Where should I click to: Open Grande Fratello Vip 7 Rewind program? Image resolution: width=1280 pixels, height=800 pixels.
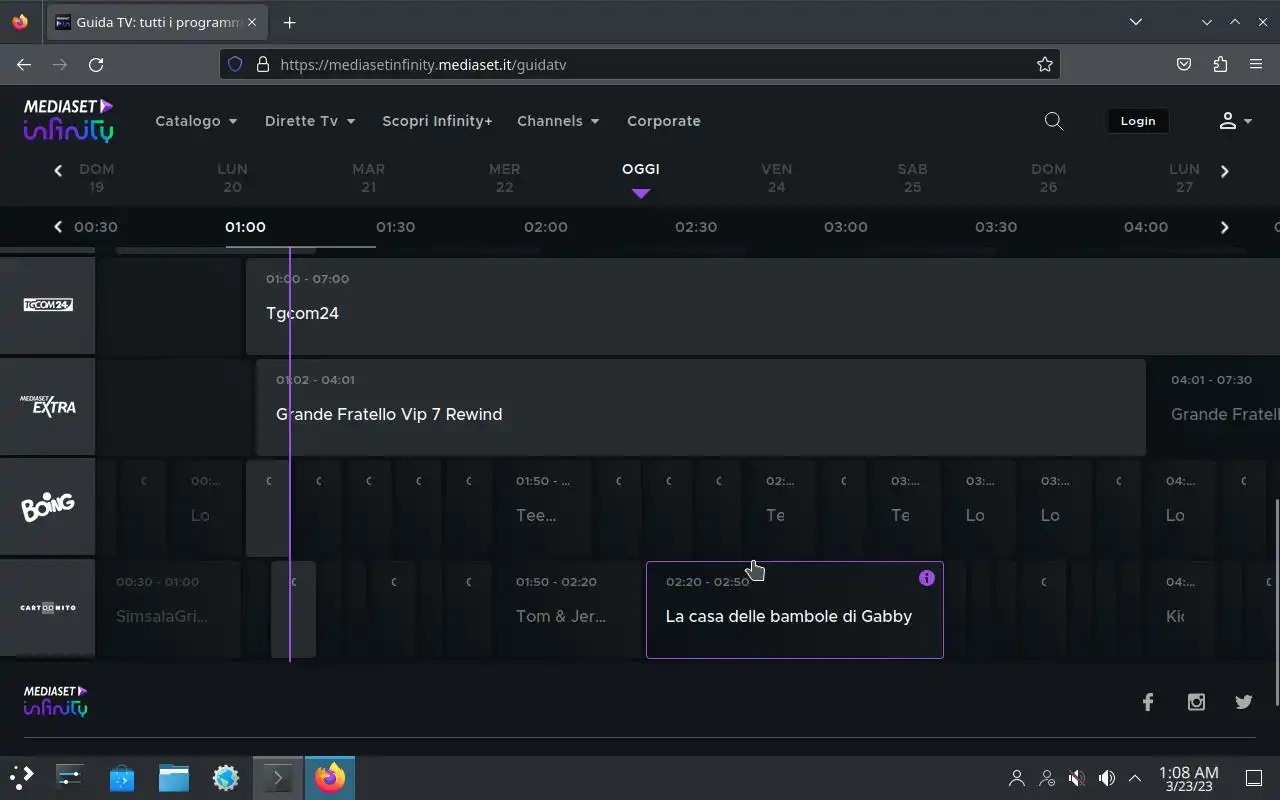[x=701, y=407]
